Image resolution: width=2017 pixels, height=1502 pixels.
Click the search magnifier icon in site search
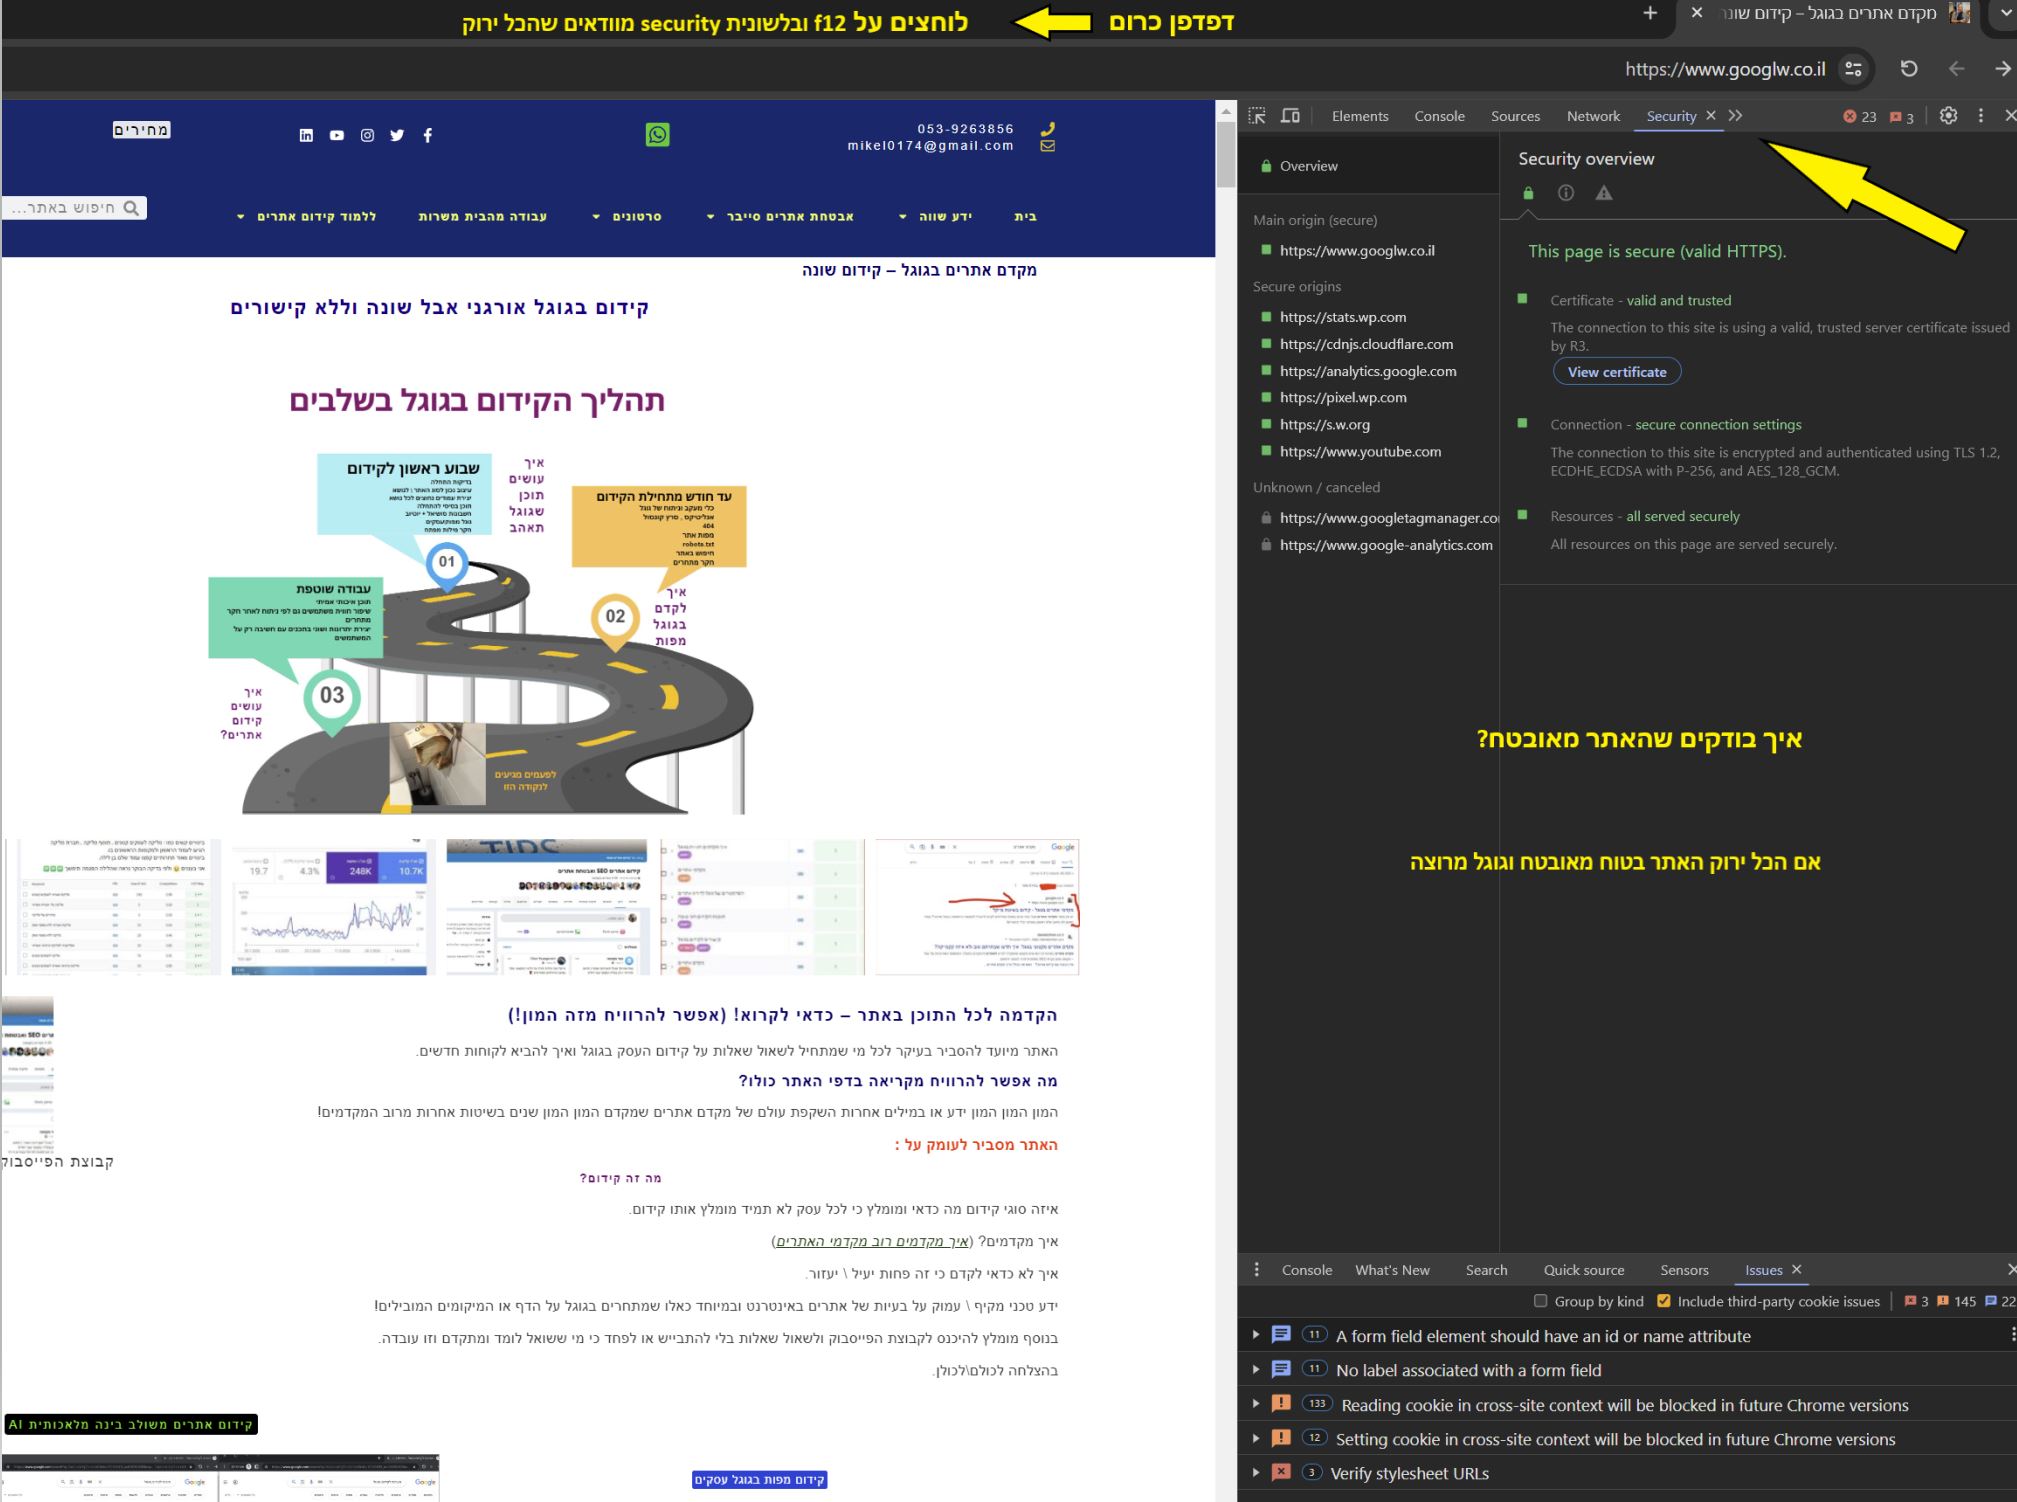click(131, 208)
